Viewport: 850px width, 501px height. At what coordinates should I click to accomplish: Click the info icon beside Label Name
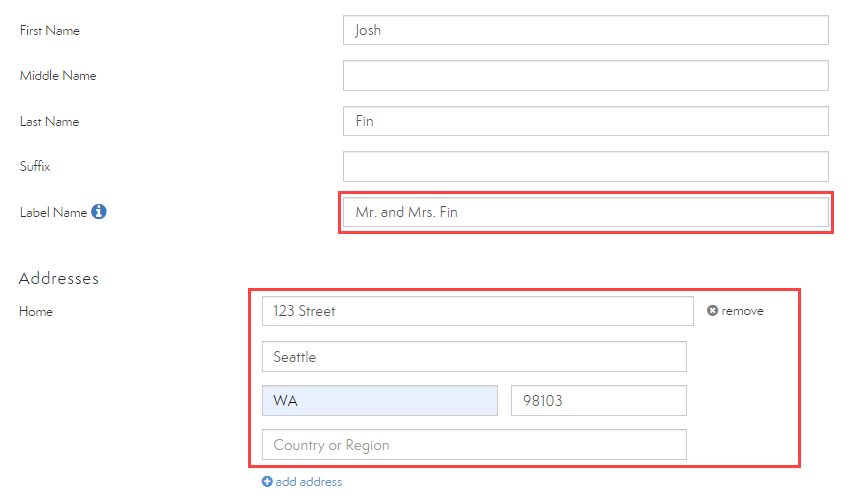[x=99, y=212]
